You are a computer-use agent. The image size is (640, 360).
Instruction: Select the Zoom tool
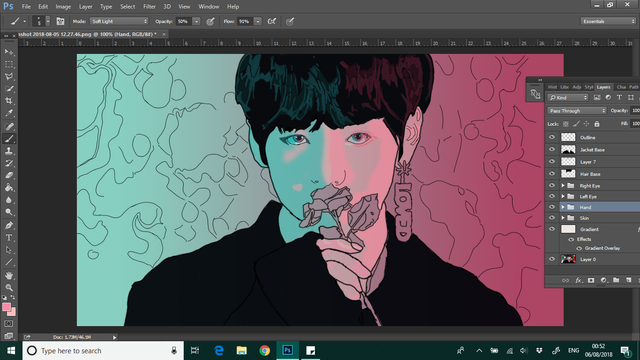click(9, 287)
